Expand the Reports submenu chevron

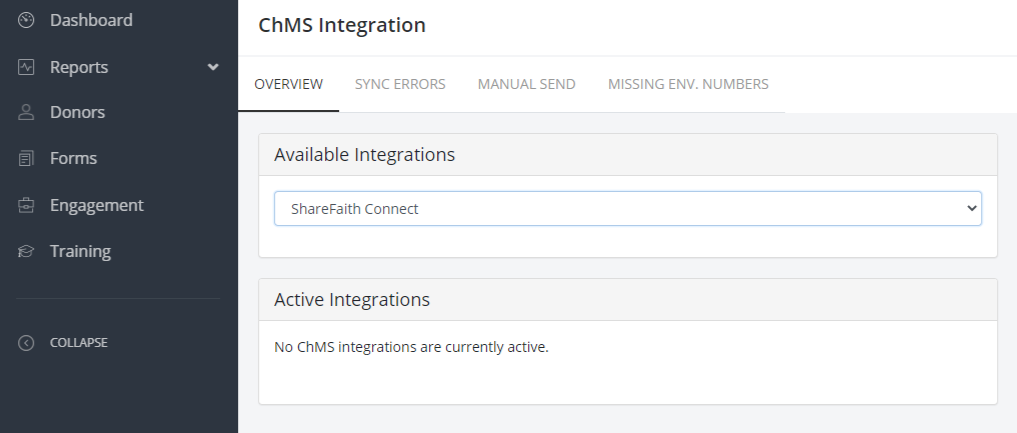[x=213, y=67]
